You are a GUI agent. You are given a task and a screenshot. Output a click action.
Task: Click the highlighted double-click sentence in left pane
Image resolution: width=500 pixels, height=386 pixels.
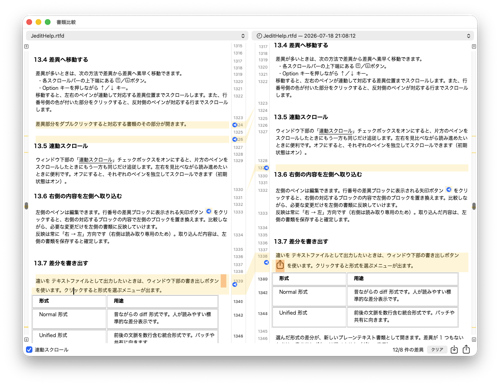[111, 124]
